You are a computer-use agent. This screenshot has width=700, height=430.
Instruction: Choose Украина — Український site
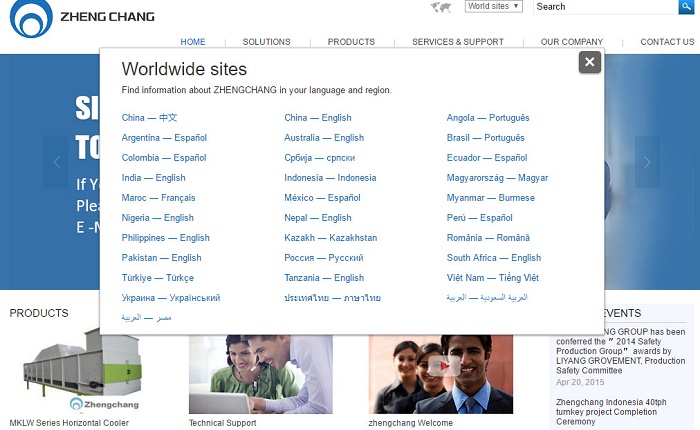pos(171,299)
